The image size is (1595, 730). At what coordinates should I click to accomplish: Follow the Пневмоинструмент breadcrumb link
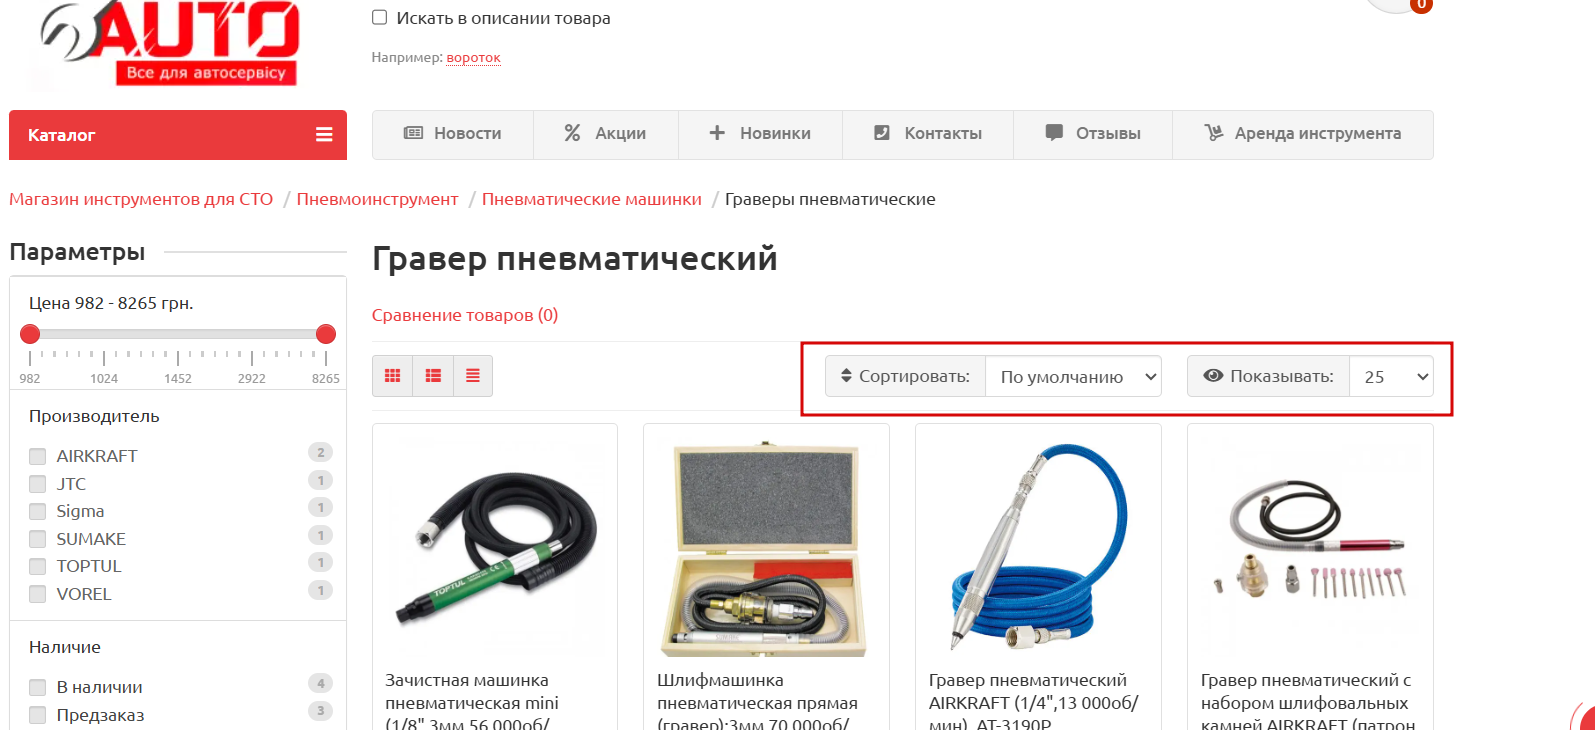(377, 199)
